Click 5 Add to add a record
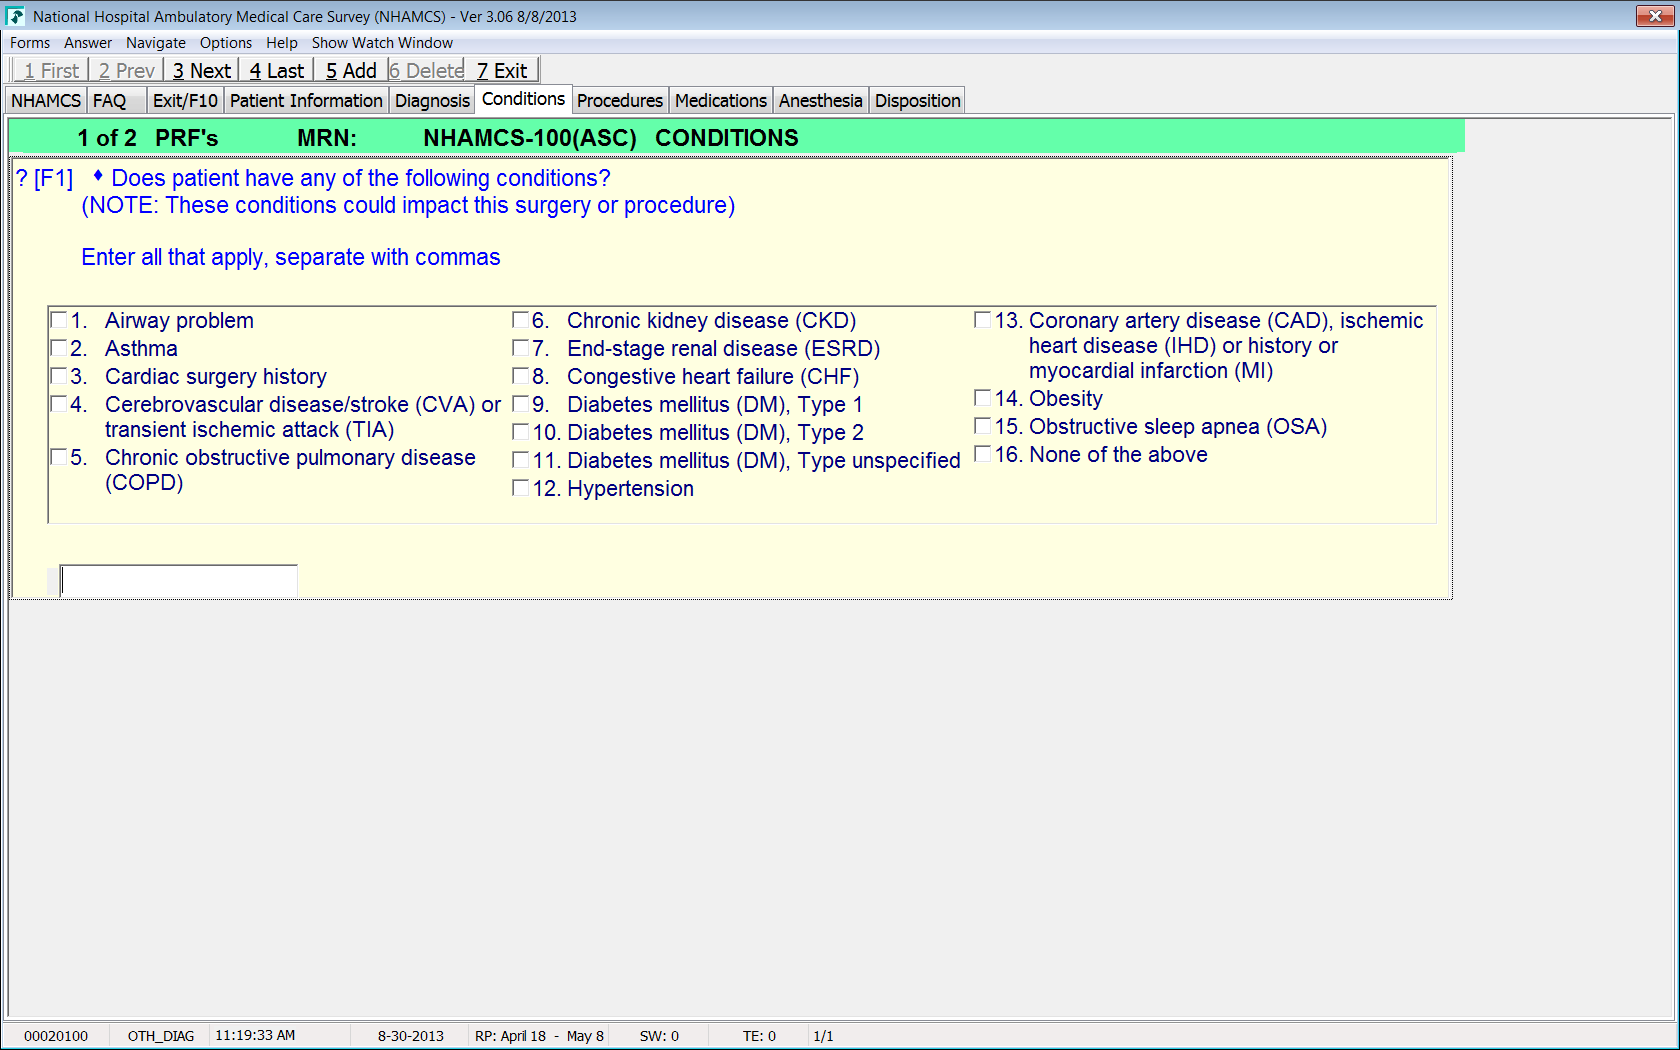Image resolution: width=1680 pixels, height=1050 pixels. click(x=351, y=71)
